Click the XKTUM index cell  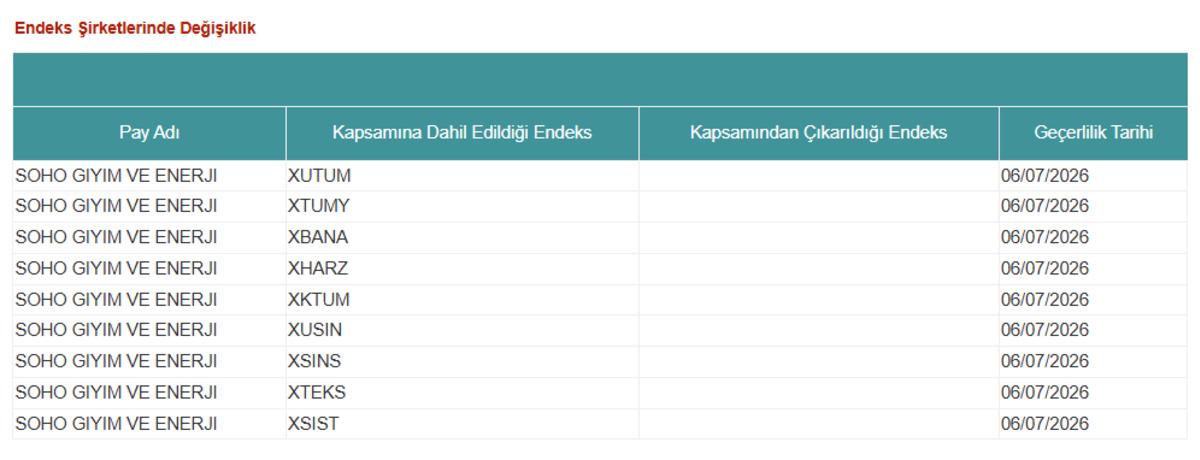462,300
